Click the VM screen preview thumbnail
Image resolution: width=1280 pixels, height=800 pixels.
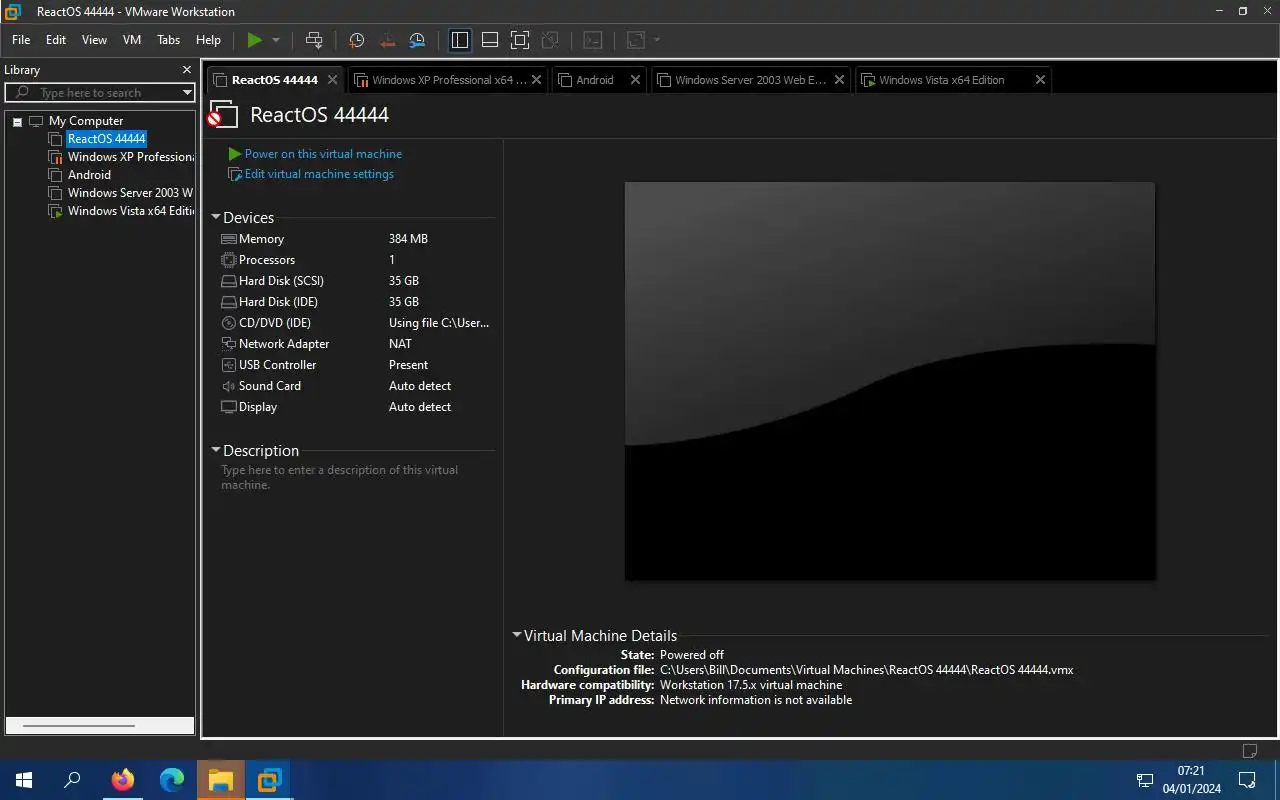[890, 381]
